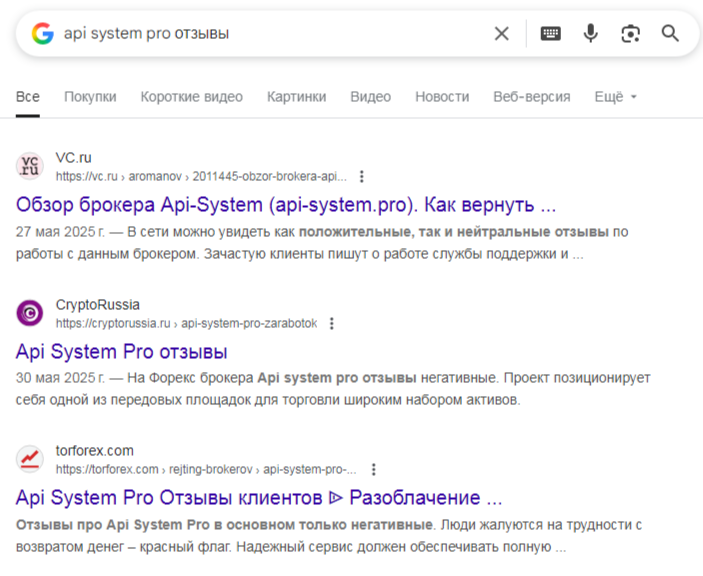
Task: Open search by image camera icon
Action: pyautogui.click(x=630, y=34)
